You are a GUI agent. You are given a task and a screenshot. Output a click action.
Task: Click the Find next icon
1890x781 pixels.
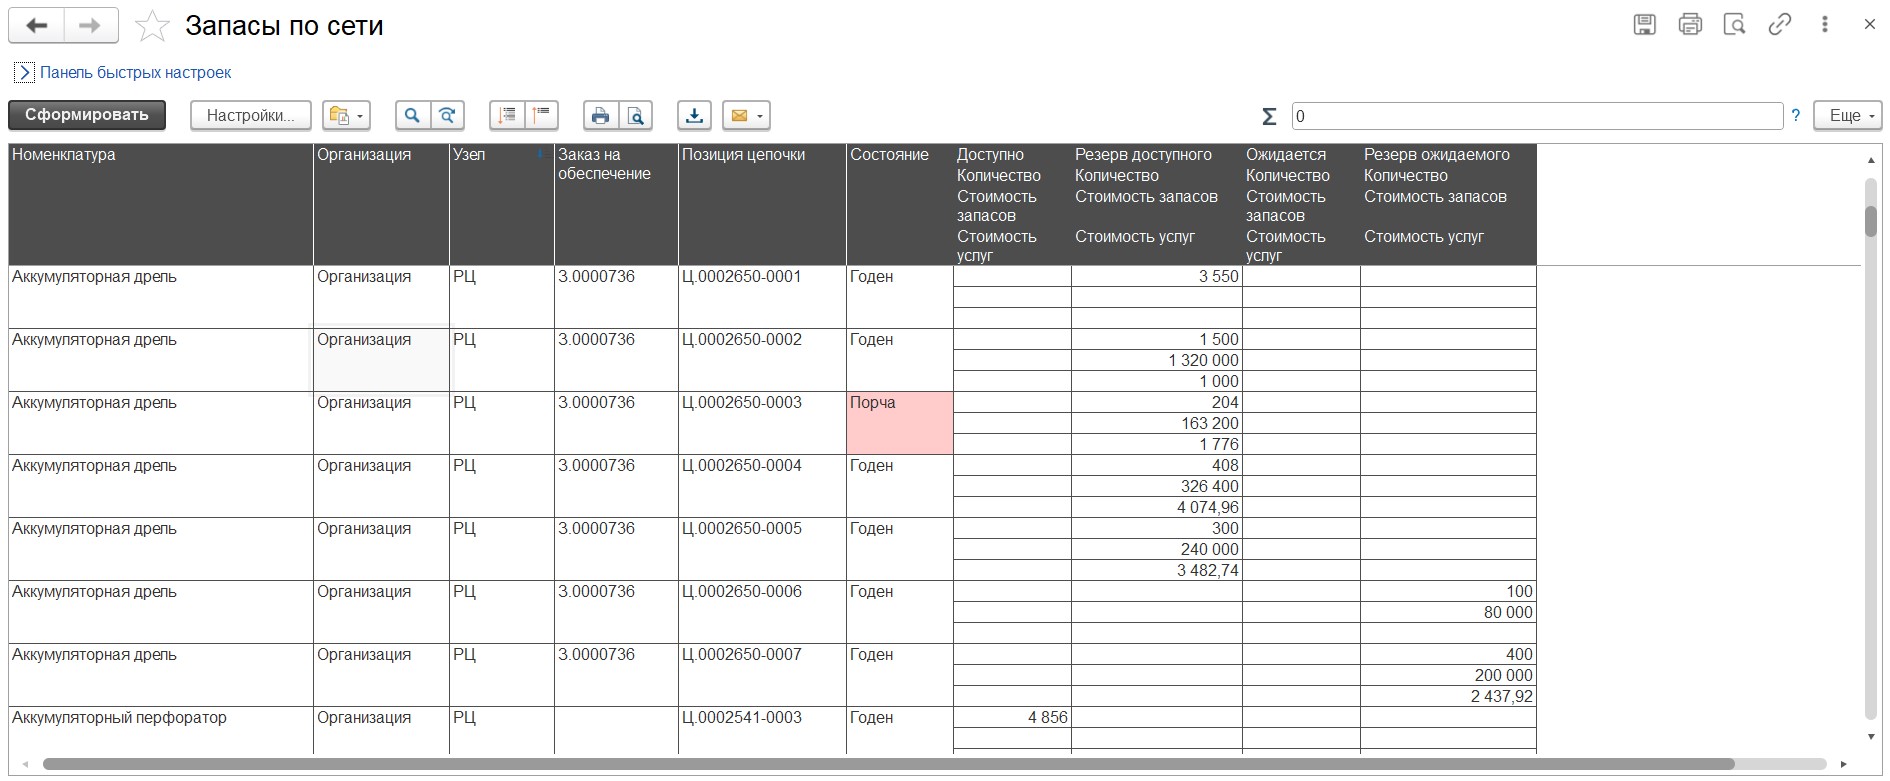447,116
